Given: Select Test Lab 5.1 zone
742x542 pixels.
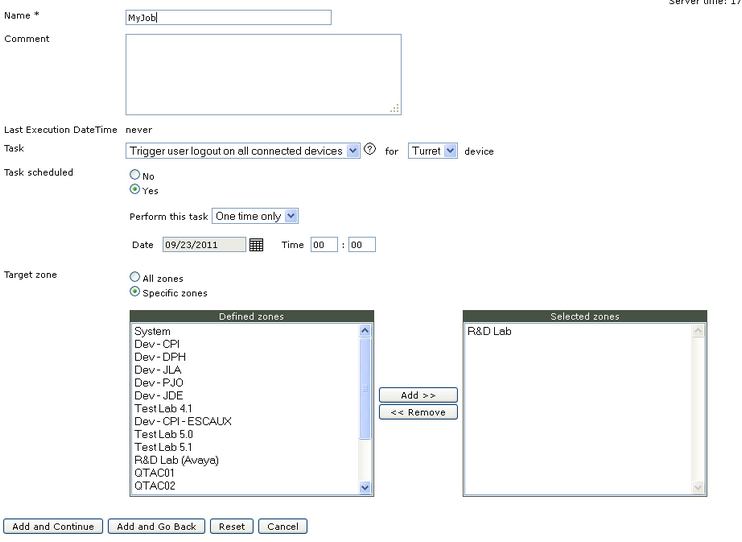Looking at the screenshot, I should tap(246, 447).
